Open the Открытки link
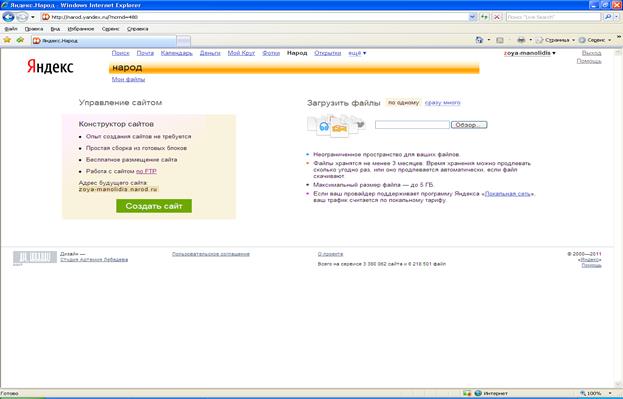The width and height of the screenshot is (623, 399). click(328, 53)
